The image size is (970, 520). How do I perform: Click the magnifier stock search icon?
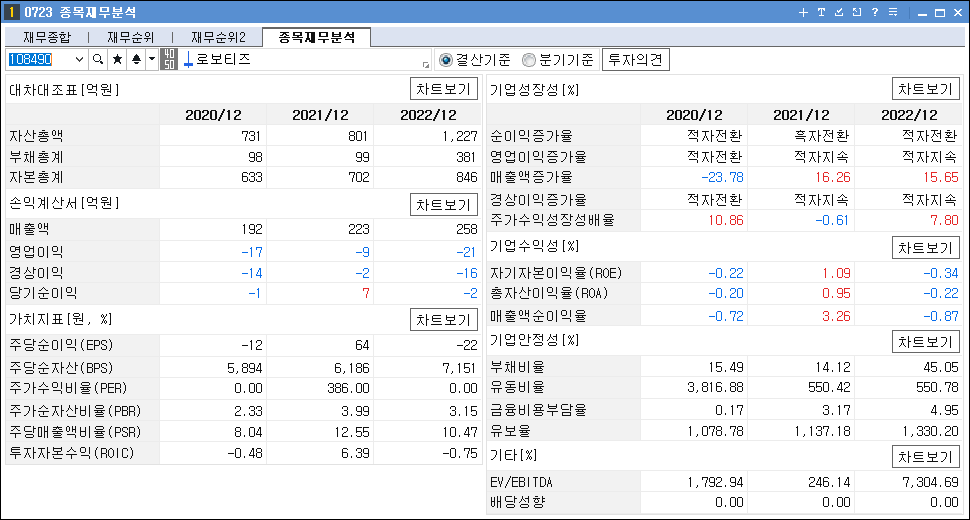(98, 59)
